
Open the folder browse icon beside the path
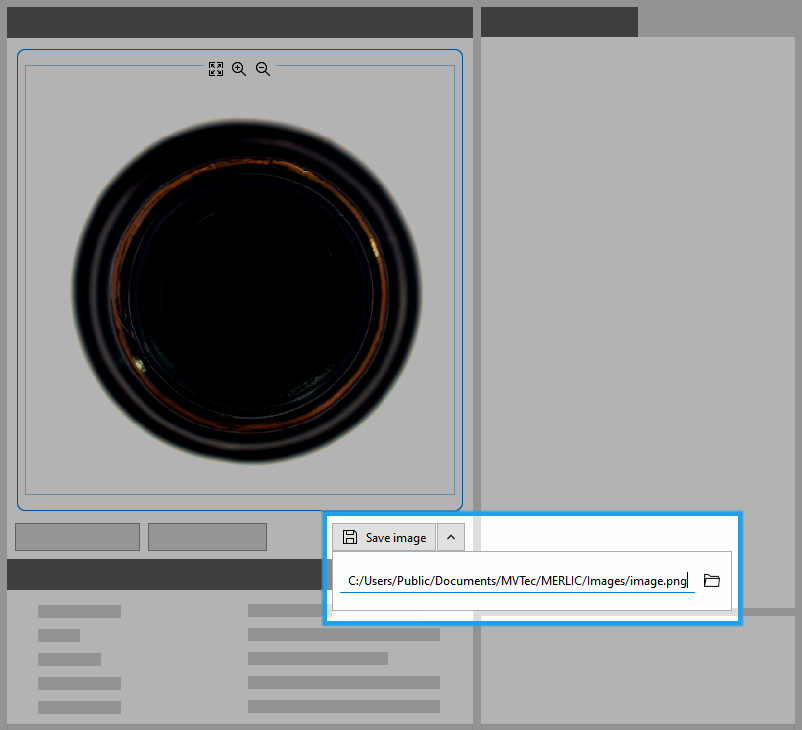[x=712, y=581]
